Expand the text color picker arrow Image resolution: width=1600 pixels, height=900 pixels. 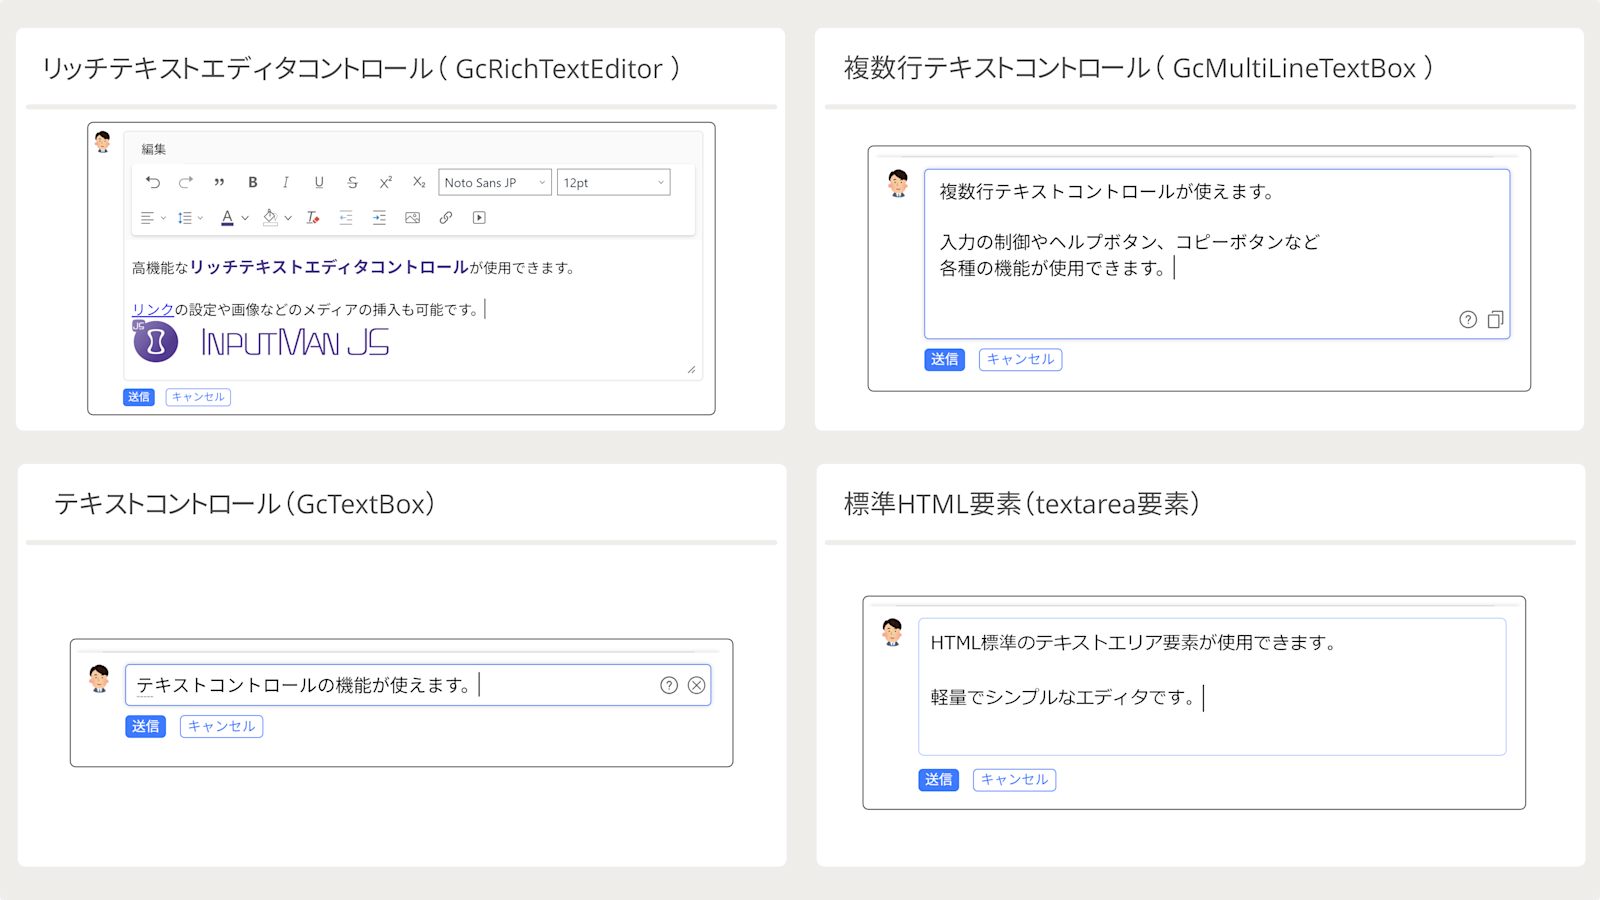pyautogui.click(x=245, y=218)
